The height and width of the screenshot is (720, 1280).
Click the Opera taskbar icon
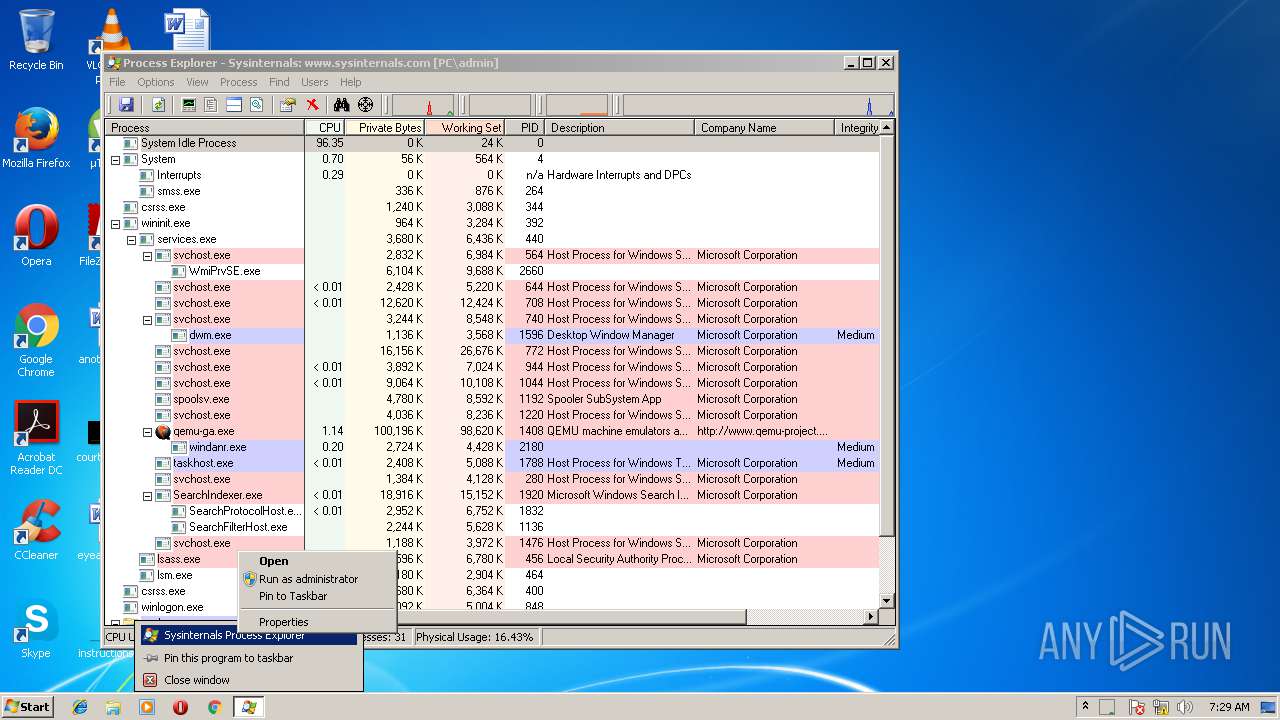(x=181, y=707)
